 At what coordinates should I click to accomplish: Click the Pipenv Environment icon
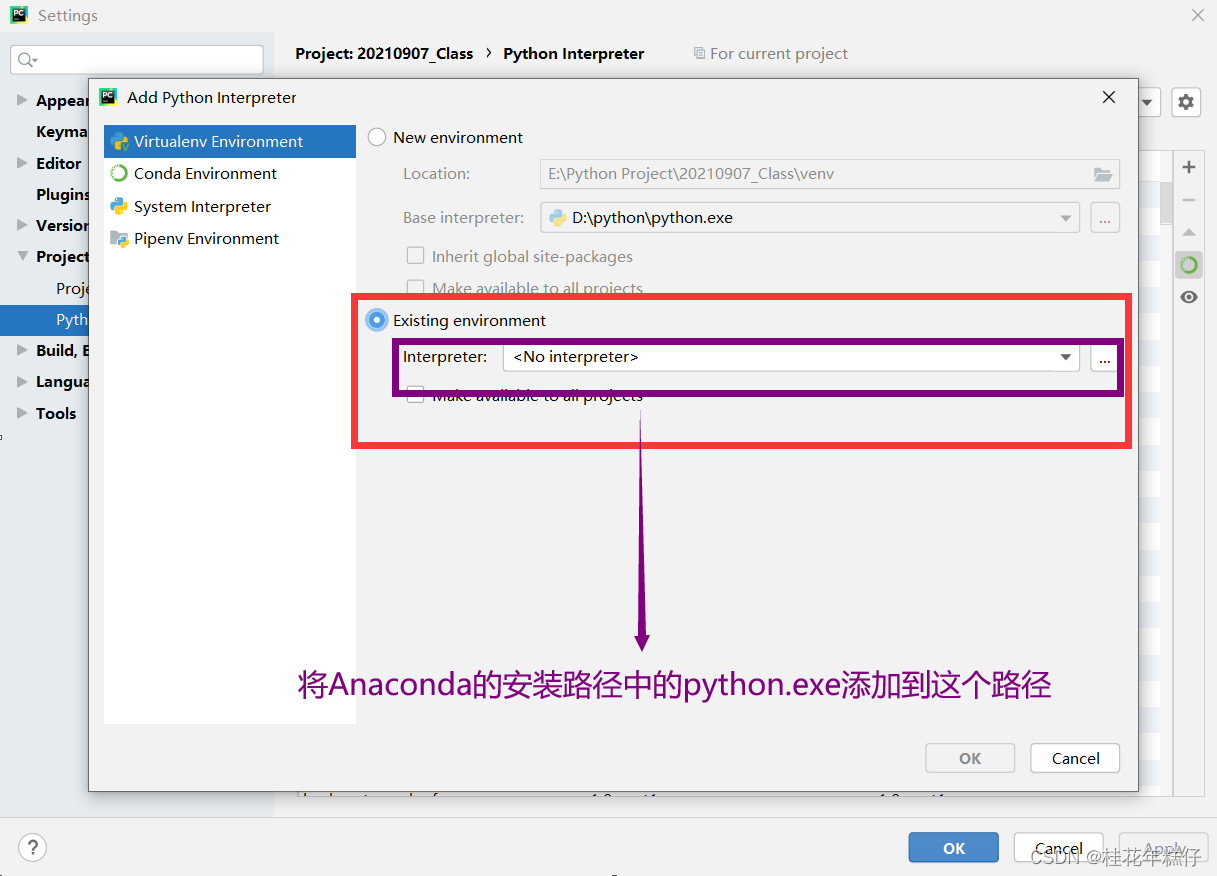pos(119,238)
